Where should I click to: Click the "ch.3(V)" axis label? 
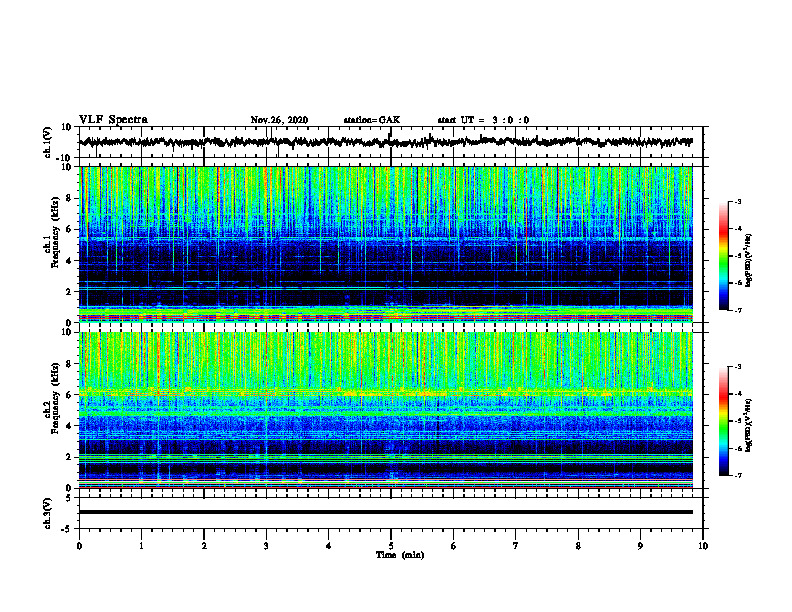coord(48,513)
